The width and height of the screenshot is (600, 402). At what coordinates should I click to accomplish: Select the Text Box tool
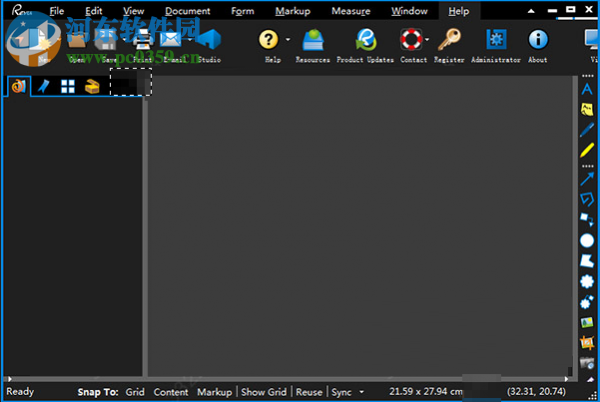click(587, 90)
